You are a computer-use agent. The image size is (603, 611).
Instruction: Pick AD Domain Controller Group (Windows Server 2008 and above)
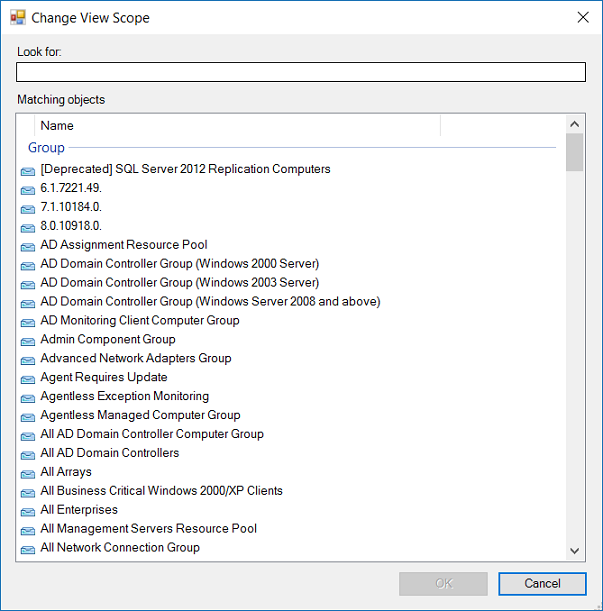(x=210, y=301)
